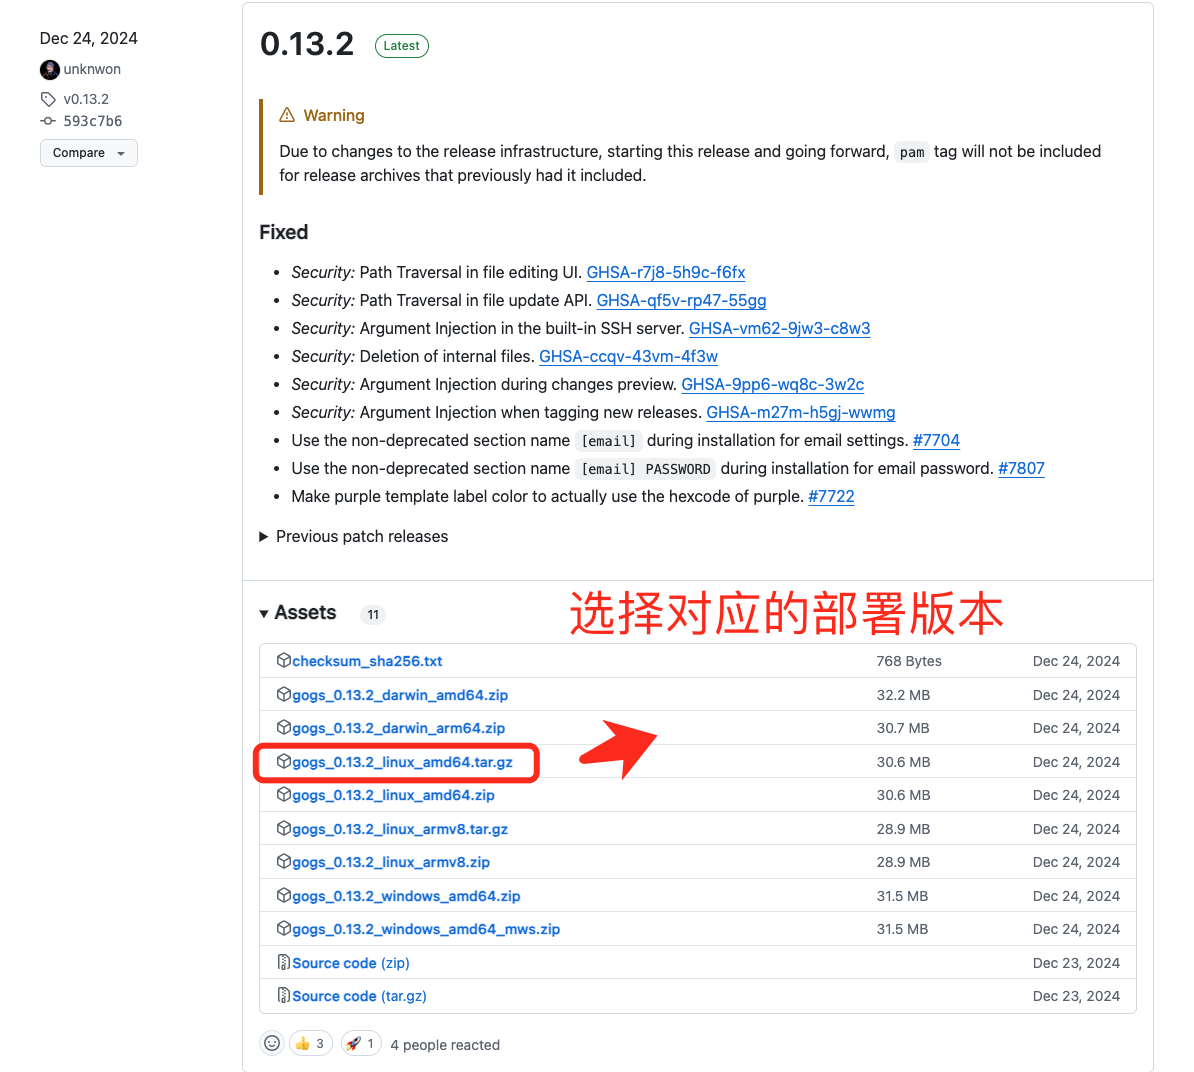Click package icon next to checksum_sha256.txt
The height and width of the screenshot is (1072, 1194).
coord(283,660)
